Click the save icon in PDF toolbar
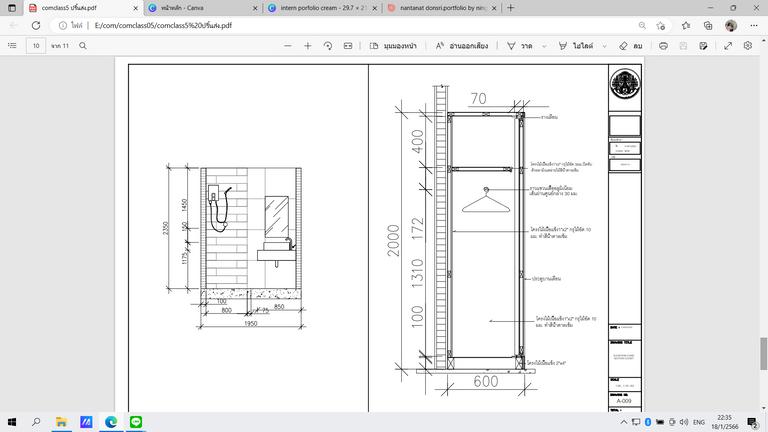The image size is (768, 432). coord(683,46)
